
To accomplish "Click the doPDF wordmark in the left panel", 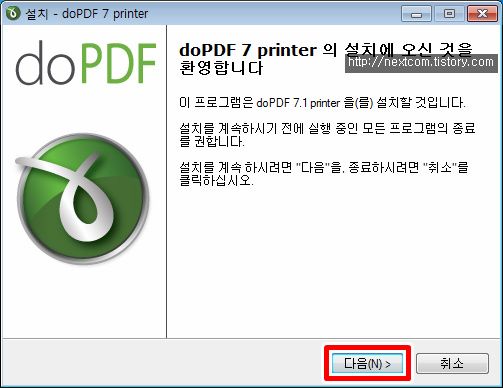I will pos(86,63).
